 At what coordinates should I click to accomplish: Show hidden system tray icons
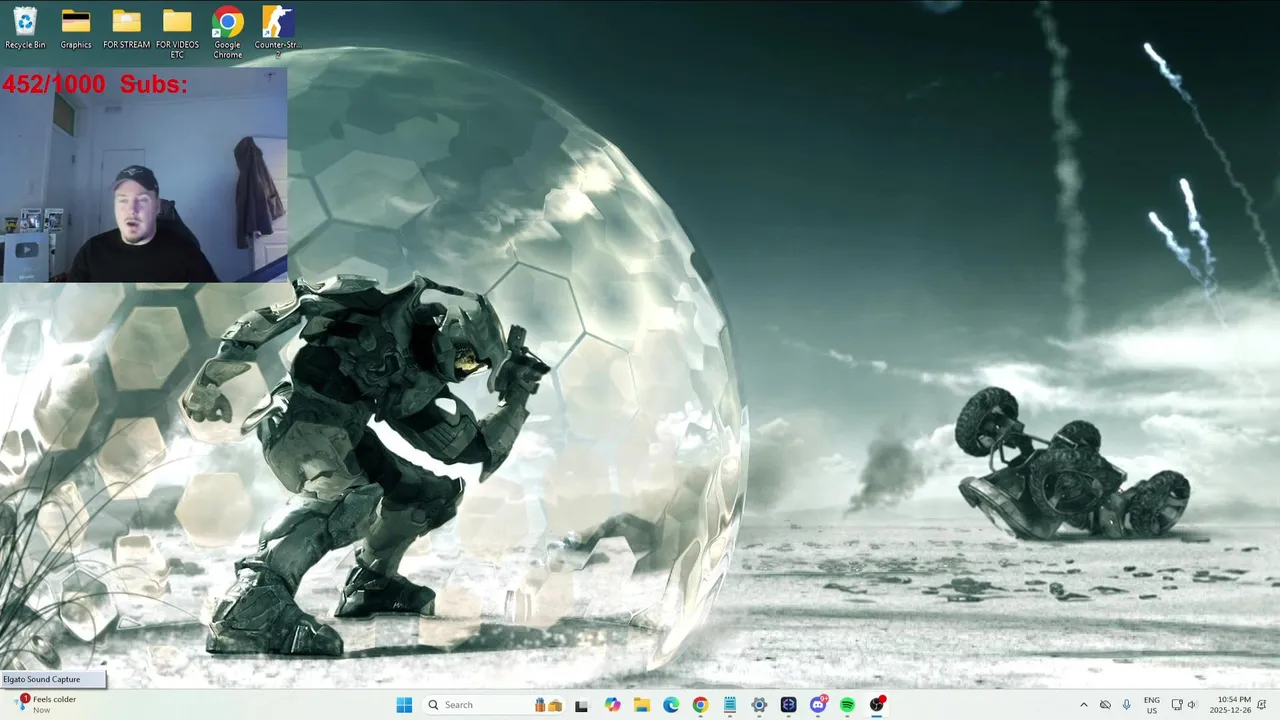pyautogui.click(x=1083, y=705)
